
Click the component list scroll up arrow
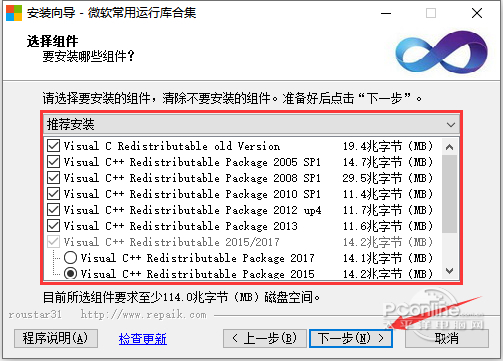coord(450,147)
